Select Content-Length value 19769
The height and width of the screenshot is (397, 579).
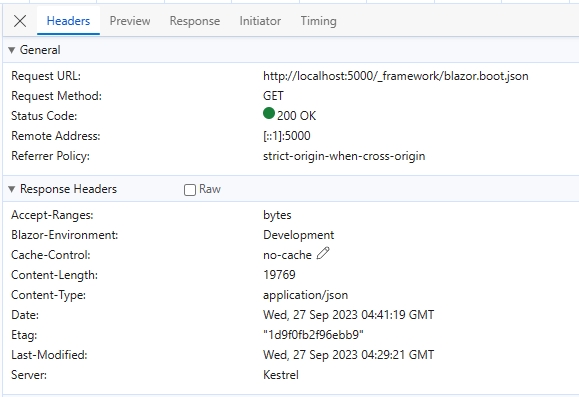click(x=279, y=275)
